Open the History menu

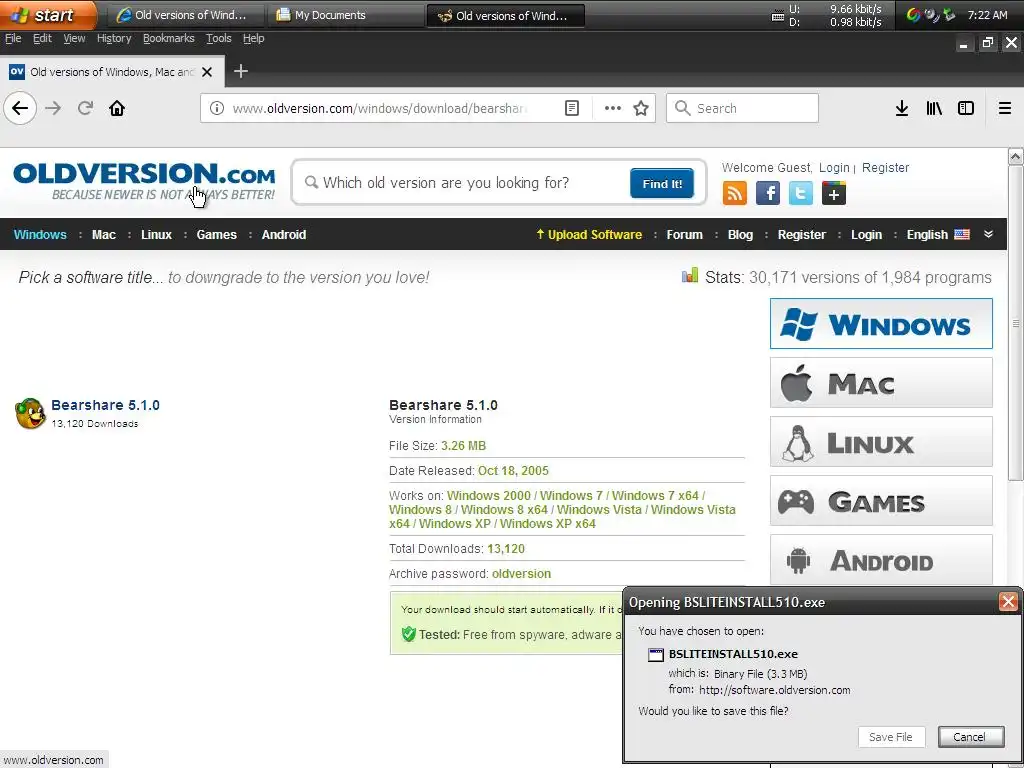point(114,38)
